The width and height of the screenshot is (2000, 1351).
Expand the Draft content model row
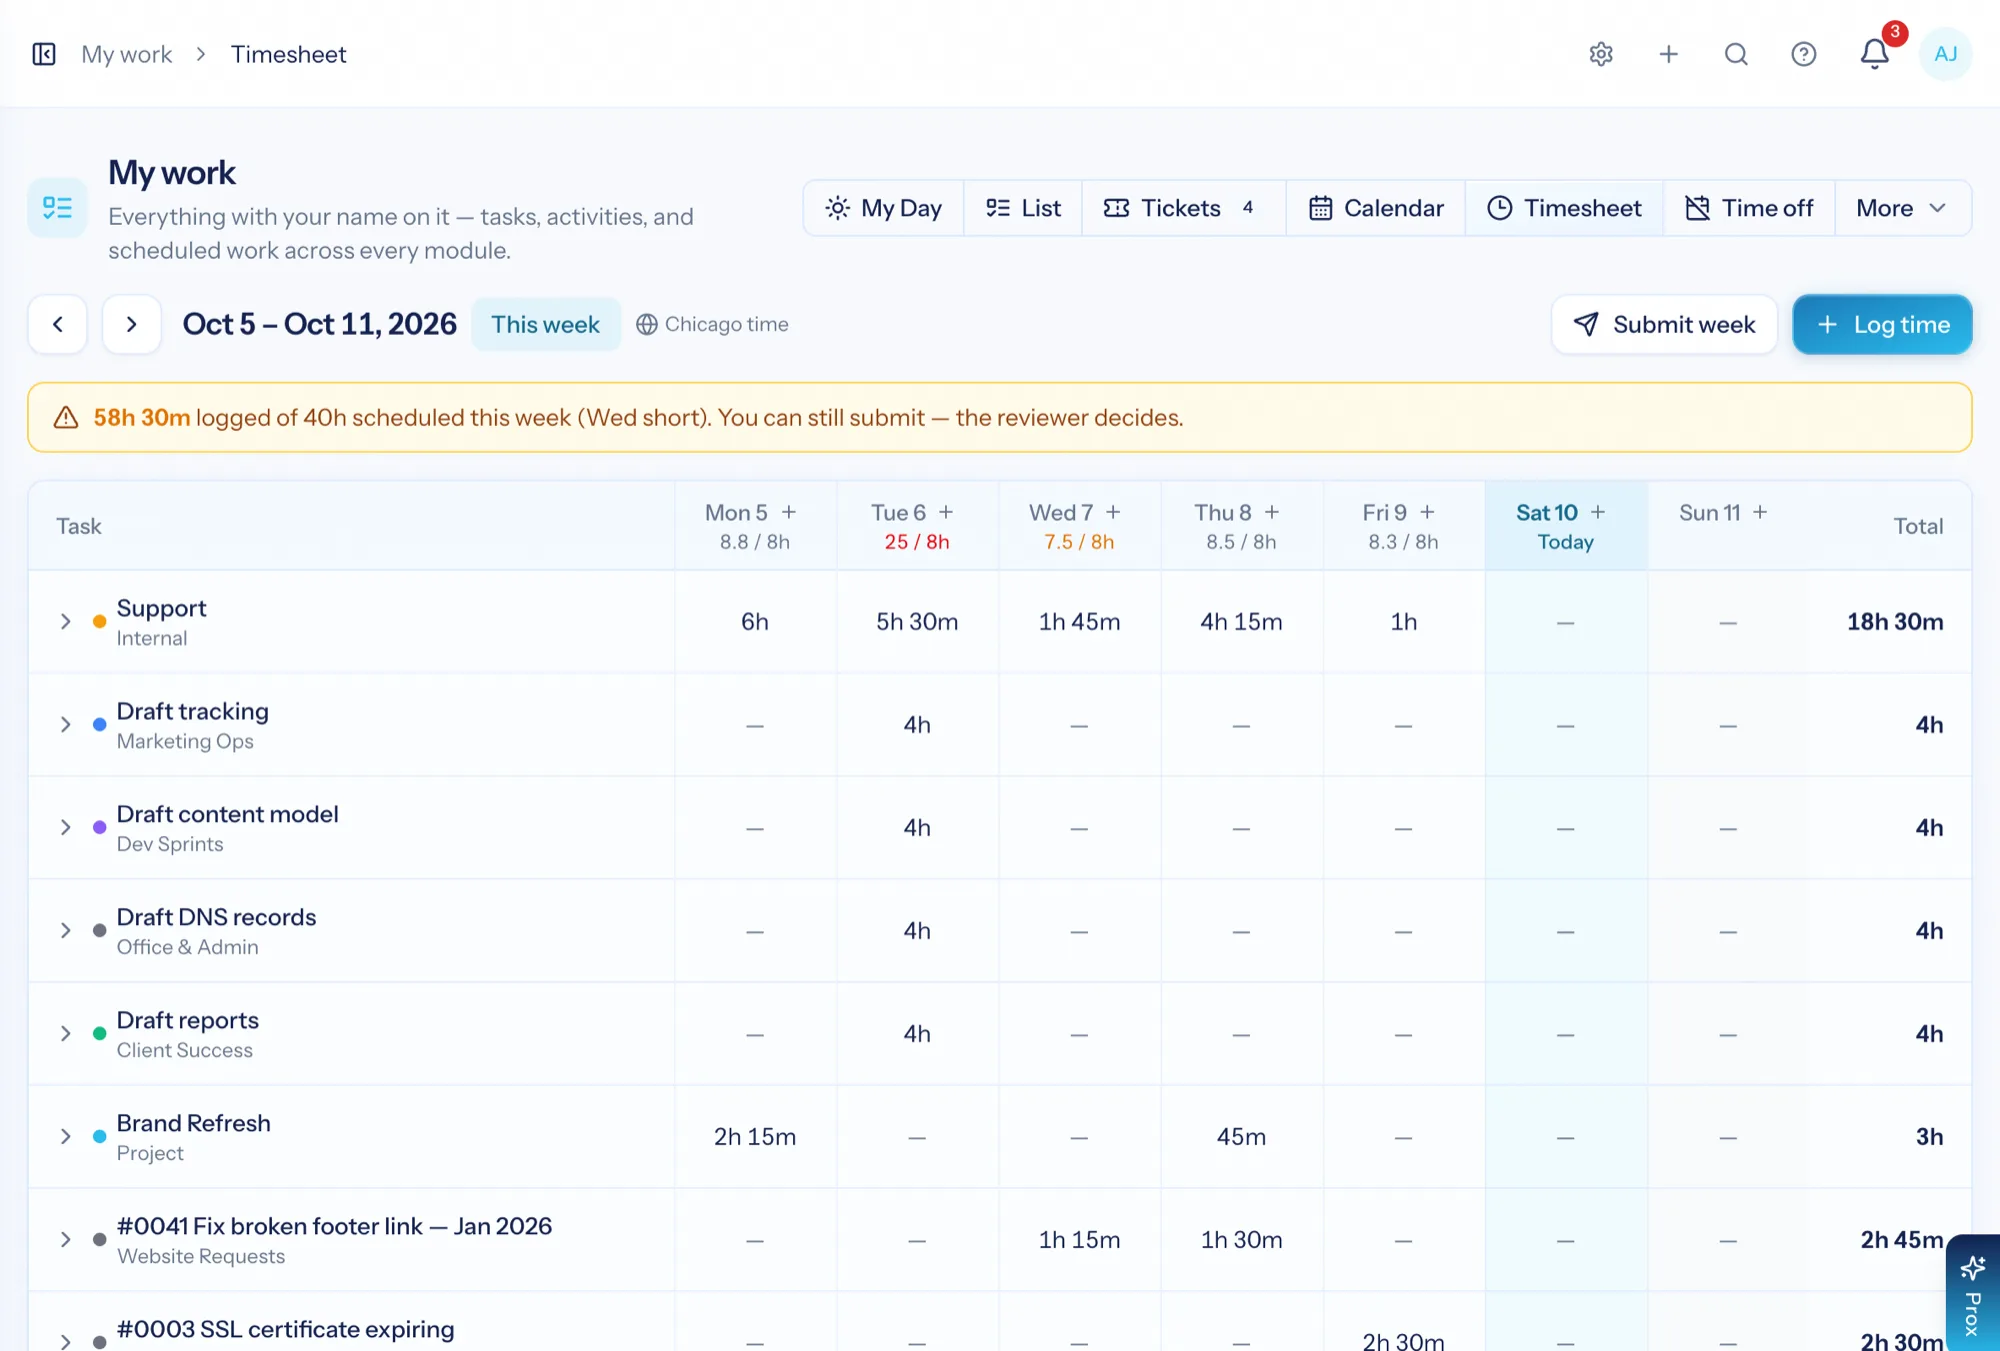(66, 827)
